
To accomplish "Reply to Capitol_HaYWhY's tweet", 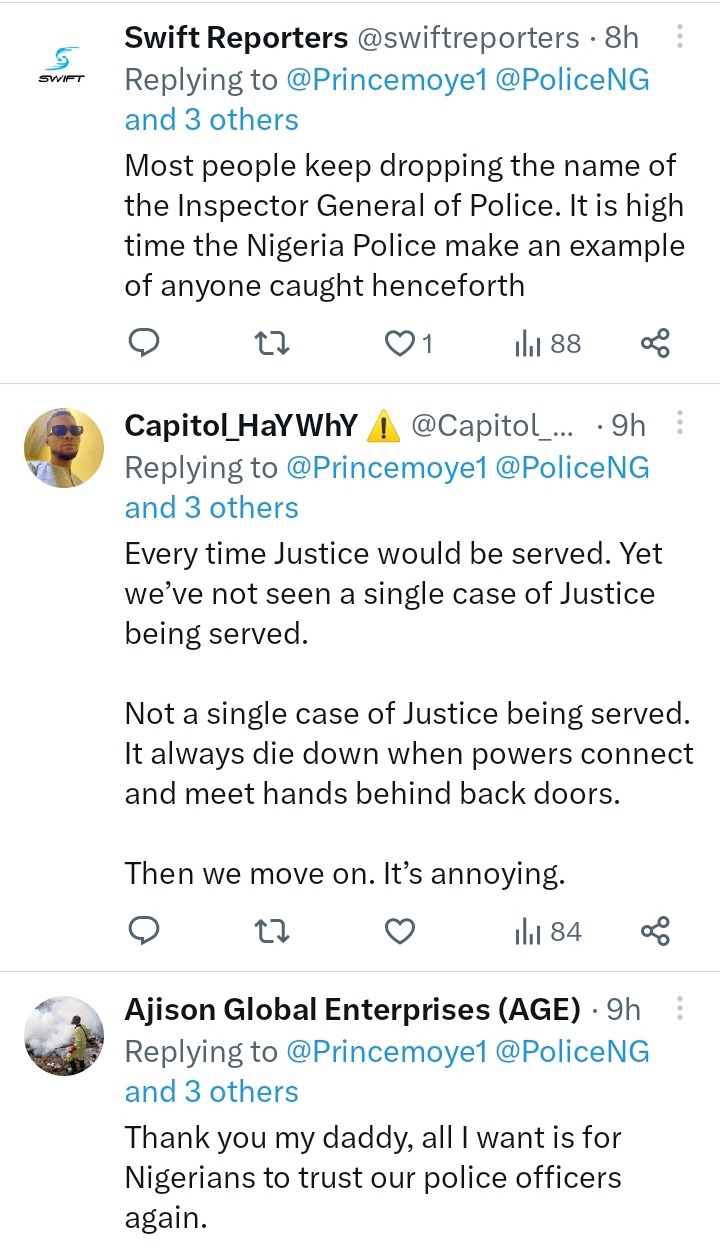I will [145, 932].
